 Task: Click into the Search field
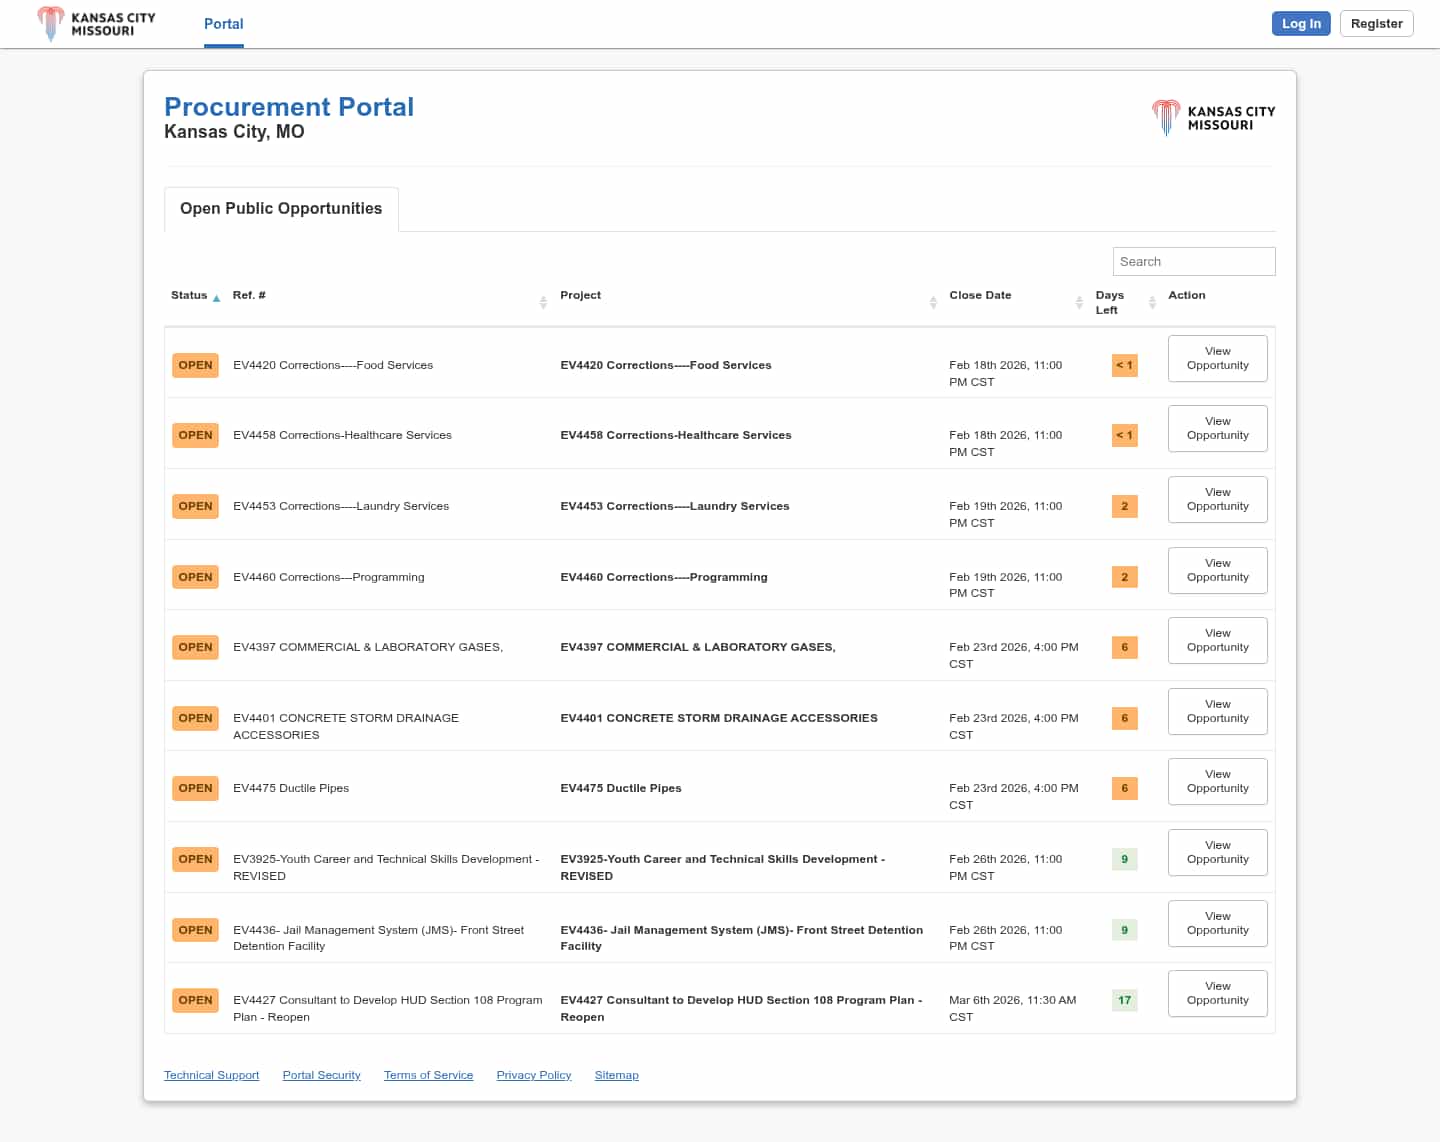click(x=1193, y=262)
